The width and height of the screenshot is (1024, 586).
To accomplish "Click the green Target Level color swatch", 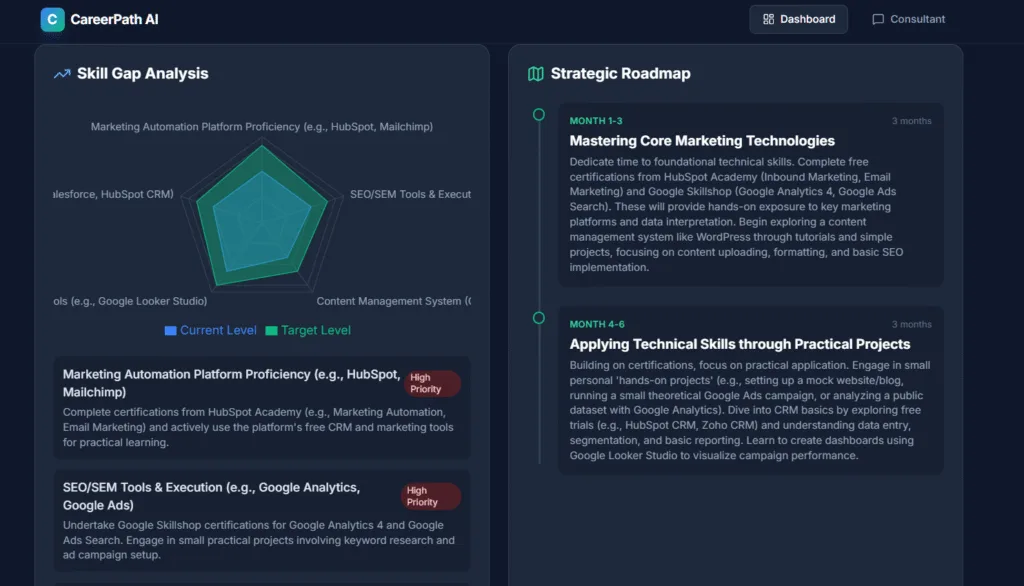I will (x=271, y=330).
